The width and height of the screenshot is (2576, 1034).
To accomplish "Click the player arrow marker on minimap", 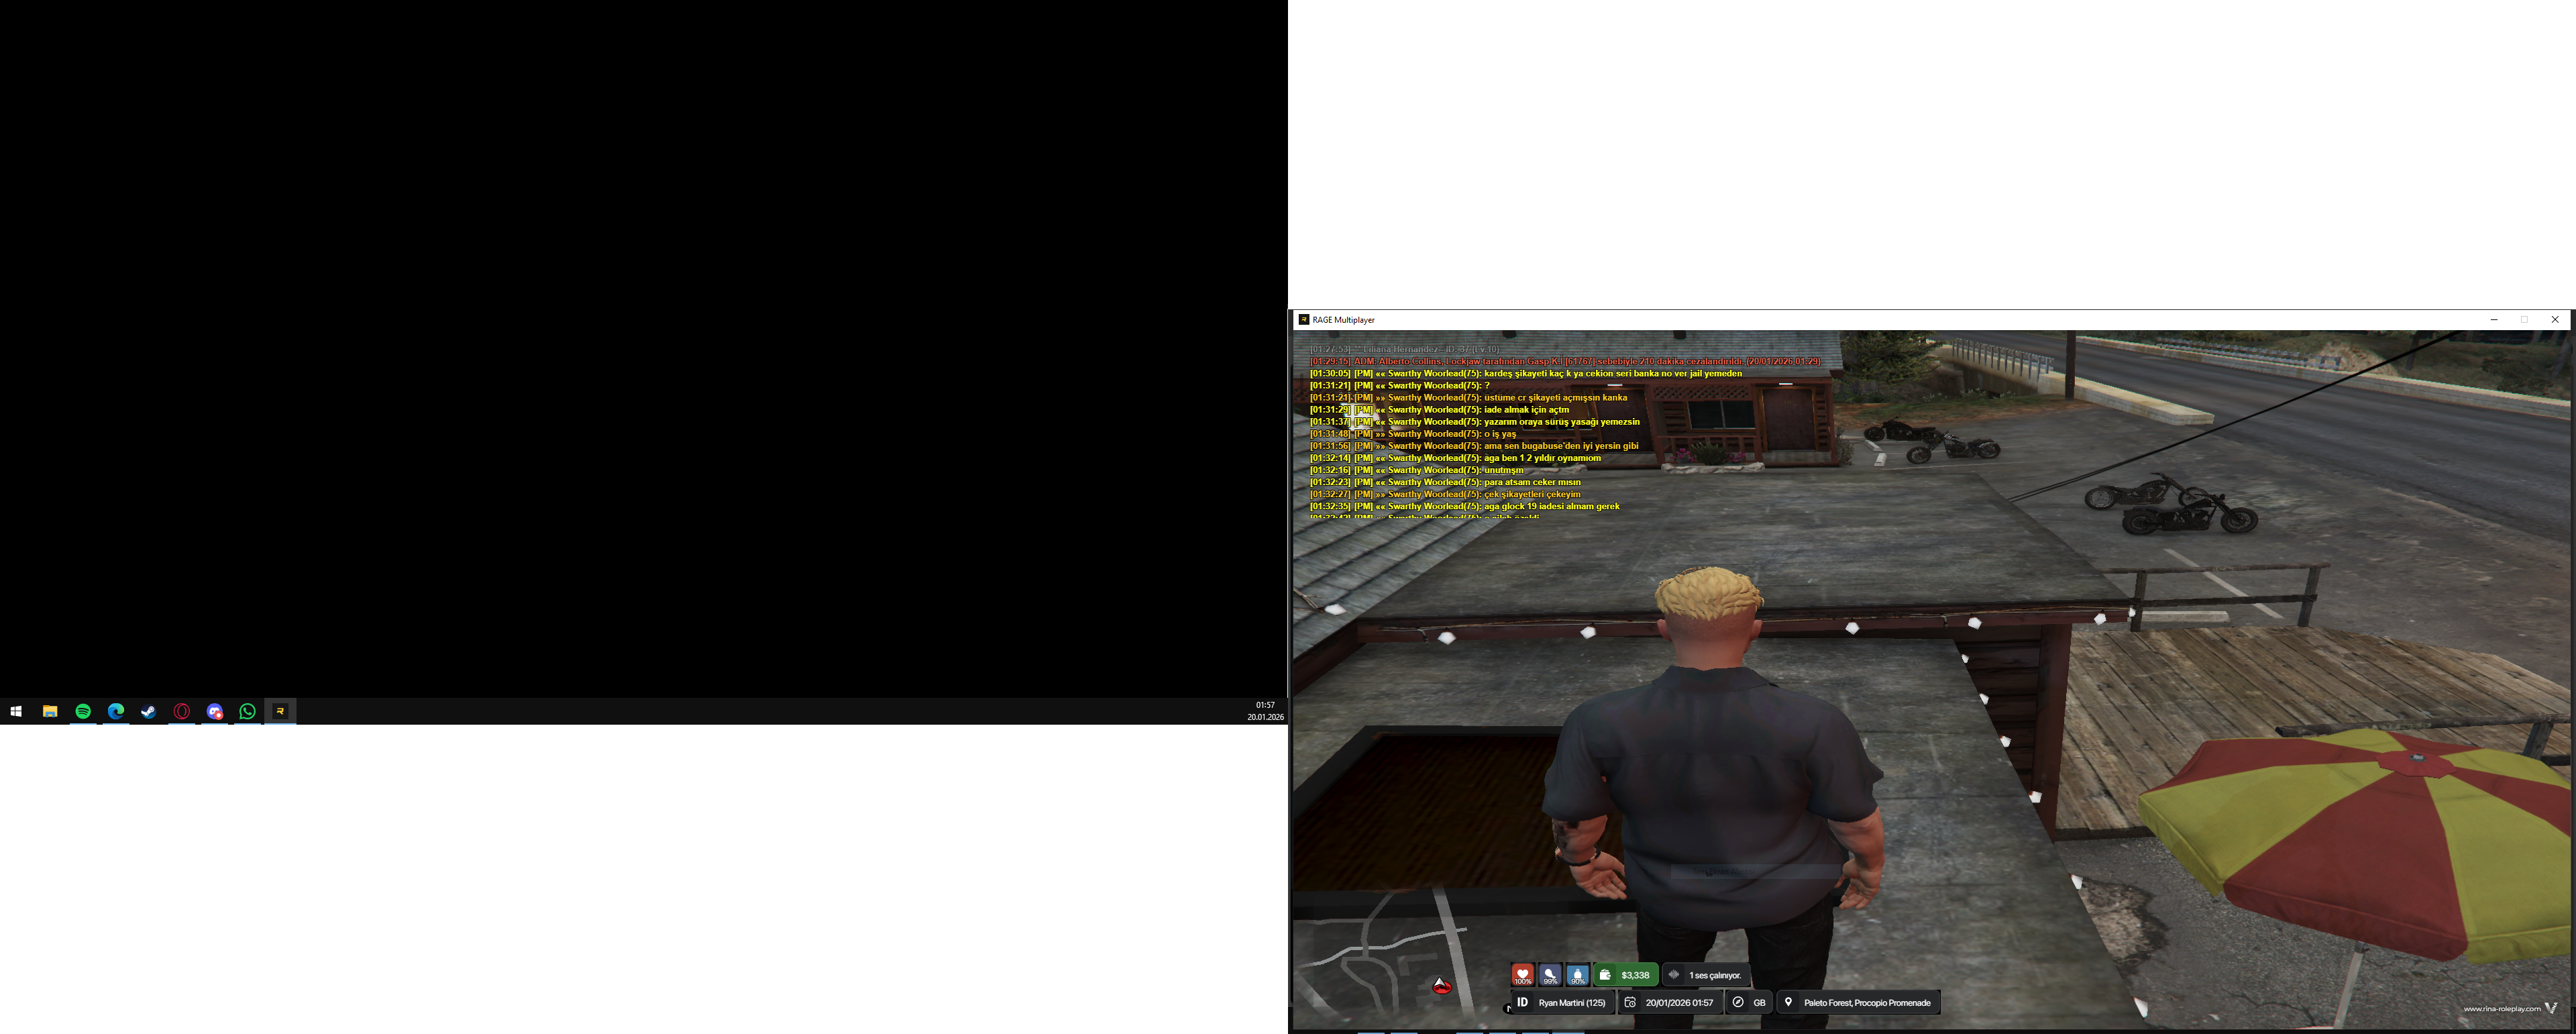I will (1441, 986).
